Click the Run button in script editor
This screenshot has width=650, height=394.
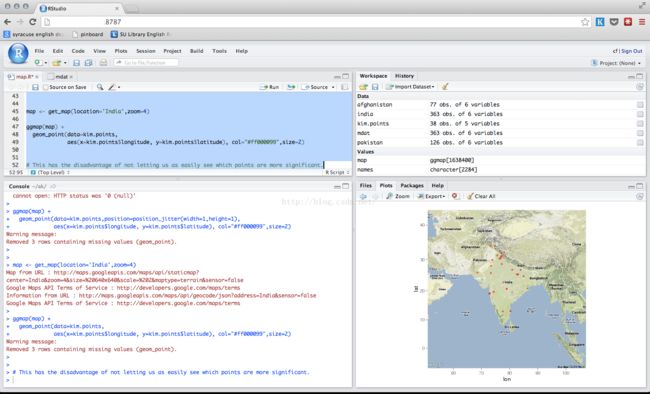270,87
